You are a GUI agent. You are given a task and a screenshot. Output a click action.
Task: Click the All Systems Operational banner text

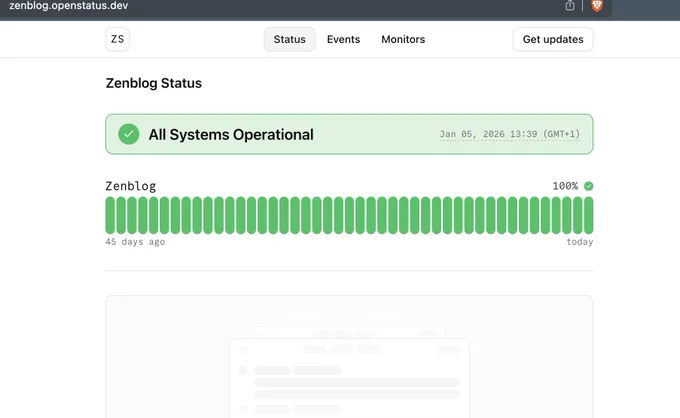click(x=231, y=134)
